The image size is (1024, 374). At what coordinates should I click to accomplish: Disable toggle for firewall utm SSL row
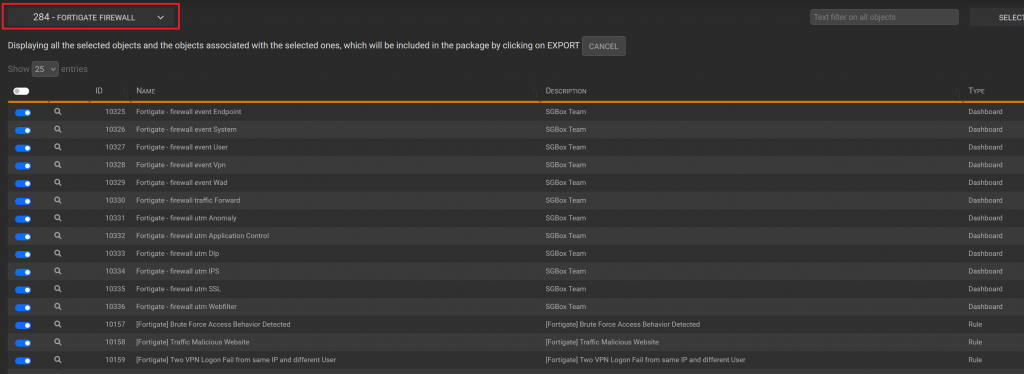click(23, 289)
